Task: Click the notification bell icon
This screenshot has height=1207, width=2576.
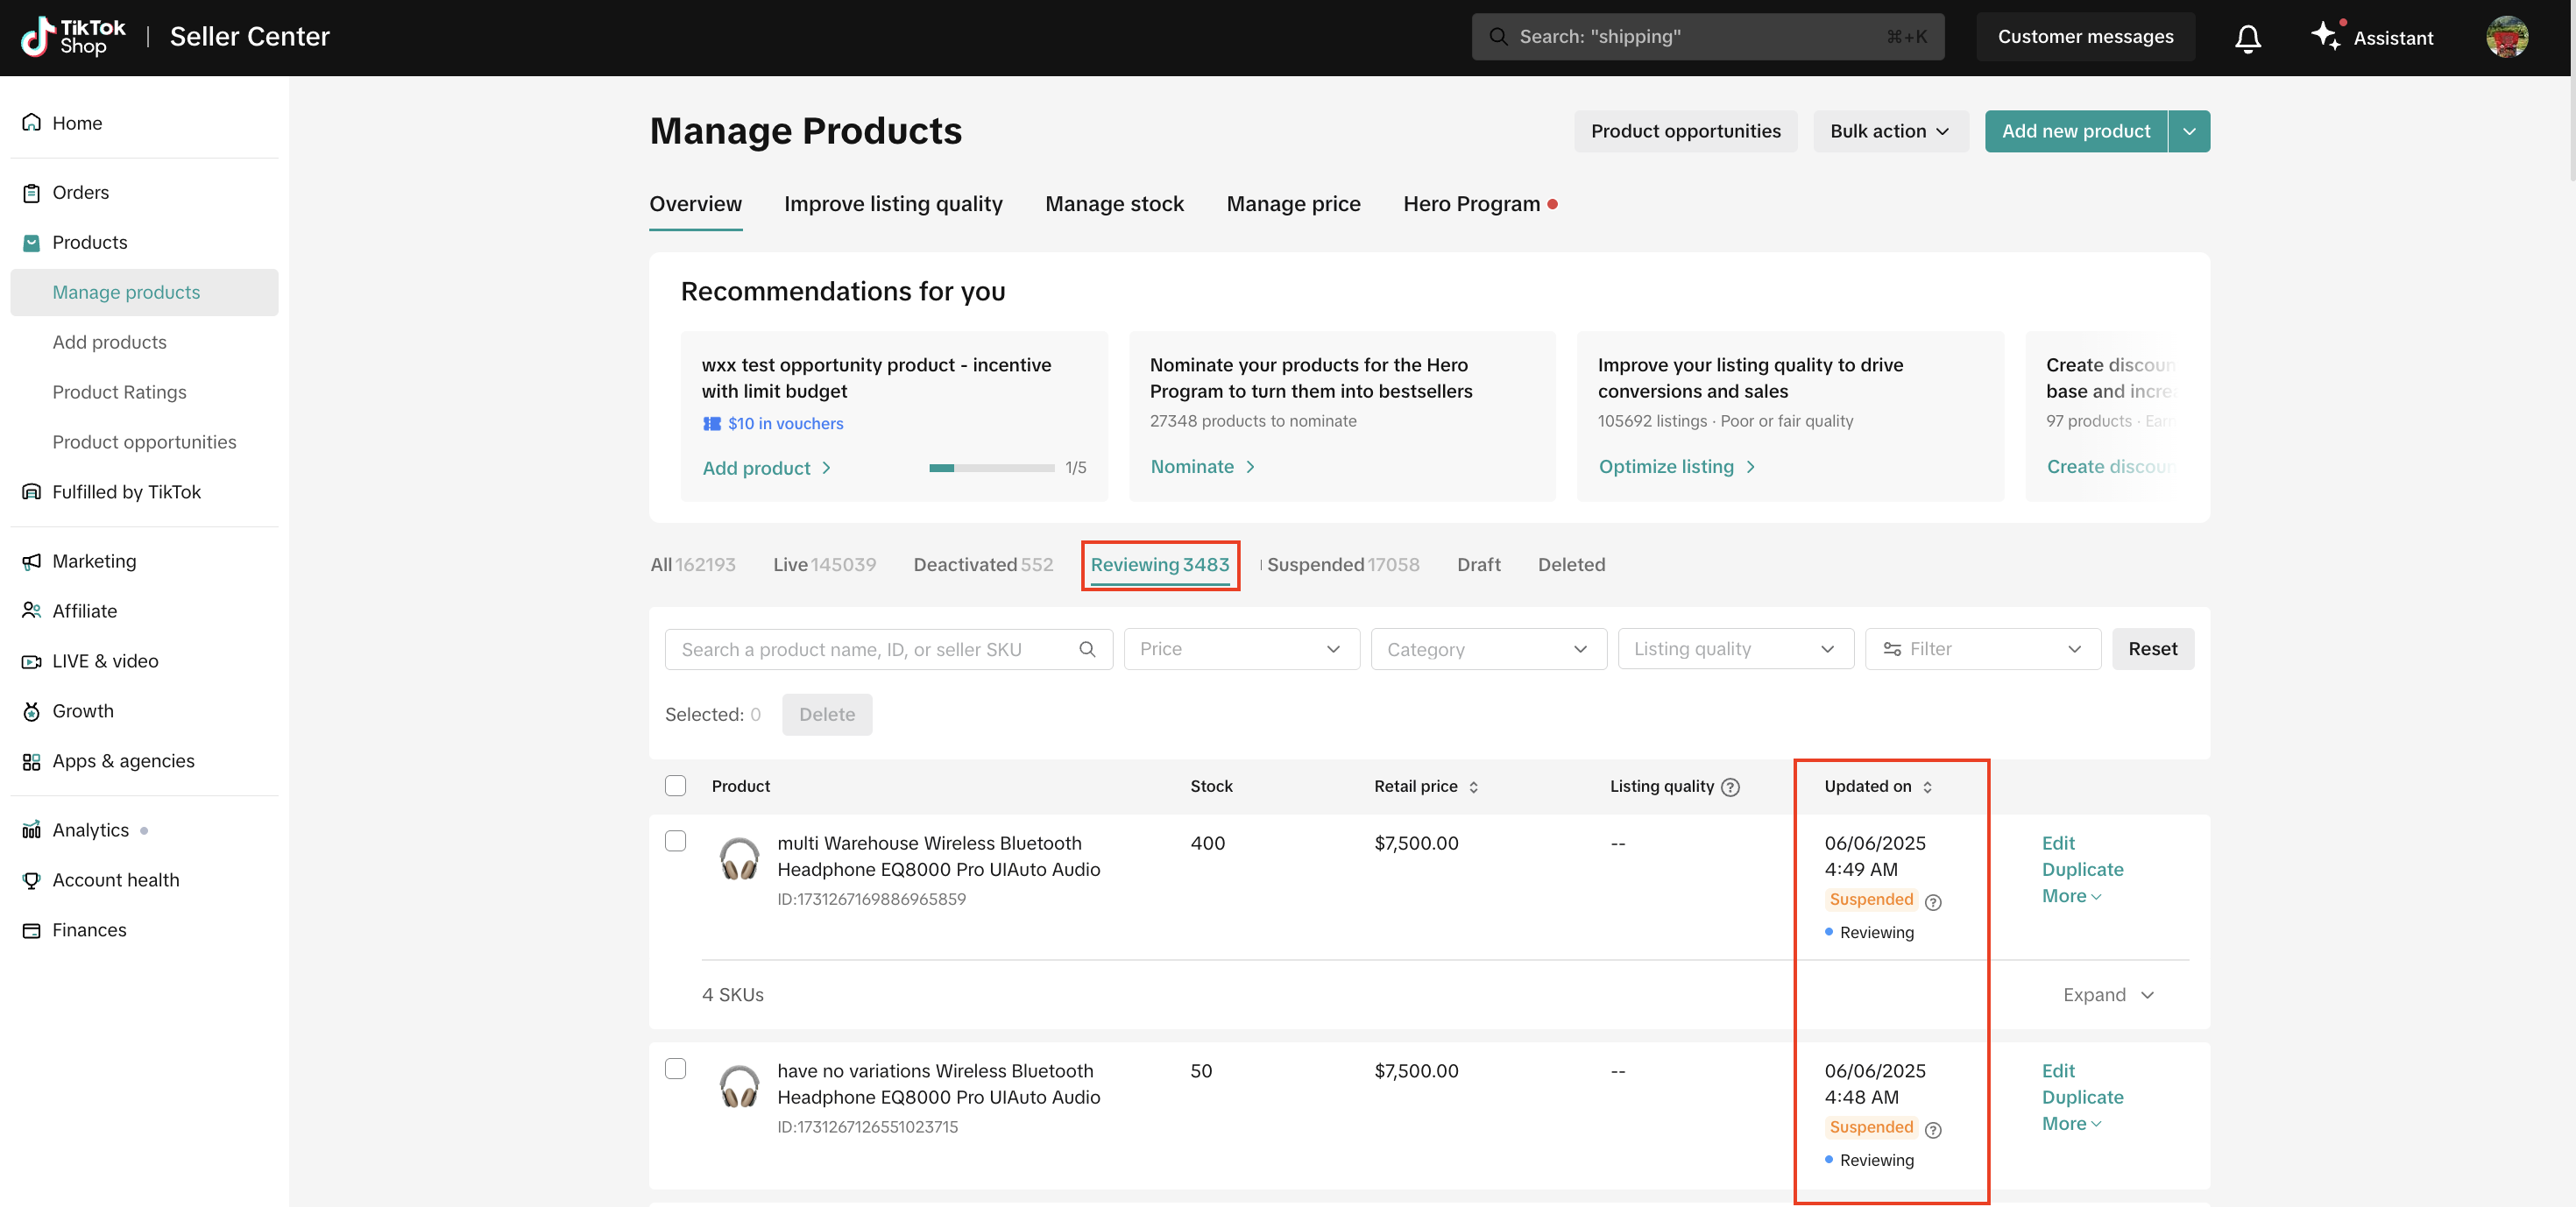Action: pos(2247,38)
